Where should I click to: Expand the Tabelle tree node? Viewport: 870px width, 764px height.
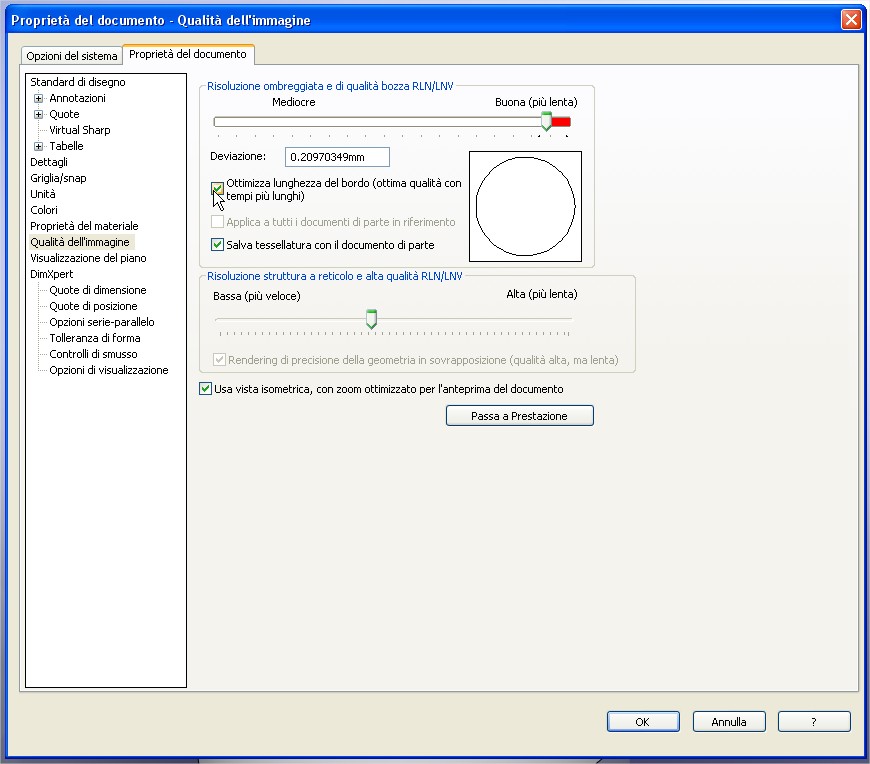click(x=38, y=146)
